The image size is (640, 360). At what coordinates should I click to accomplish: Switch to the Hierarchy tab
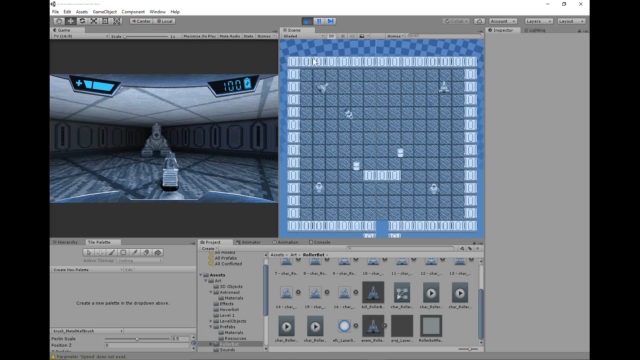click(67, 242)
